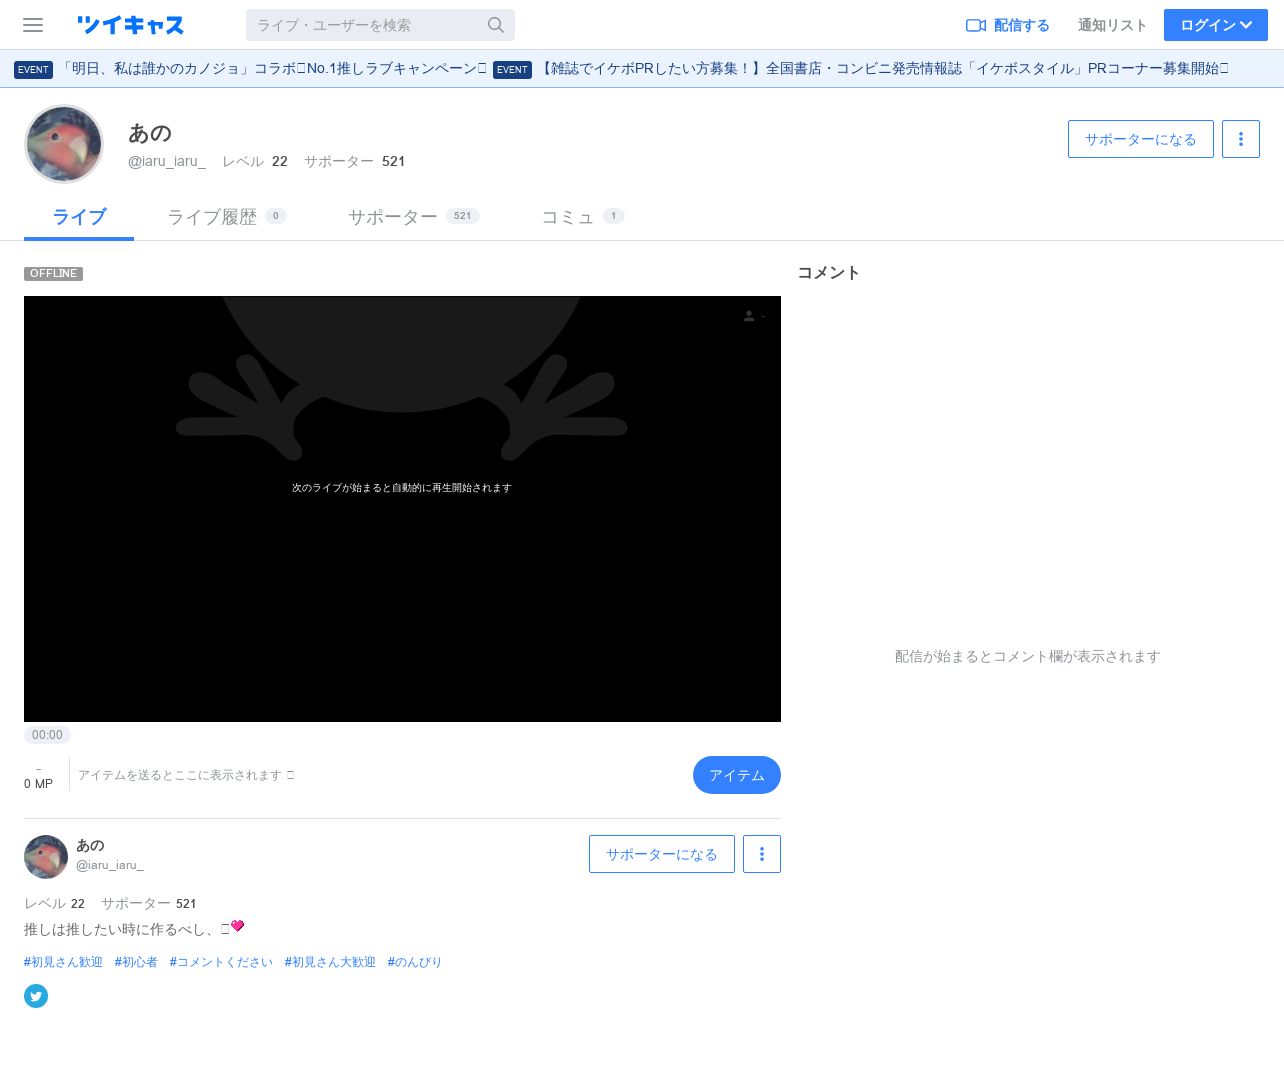Click the あの username below player
The width and height of the screenshot is (1284, 1081).
tap(90, 846)
